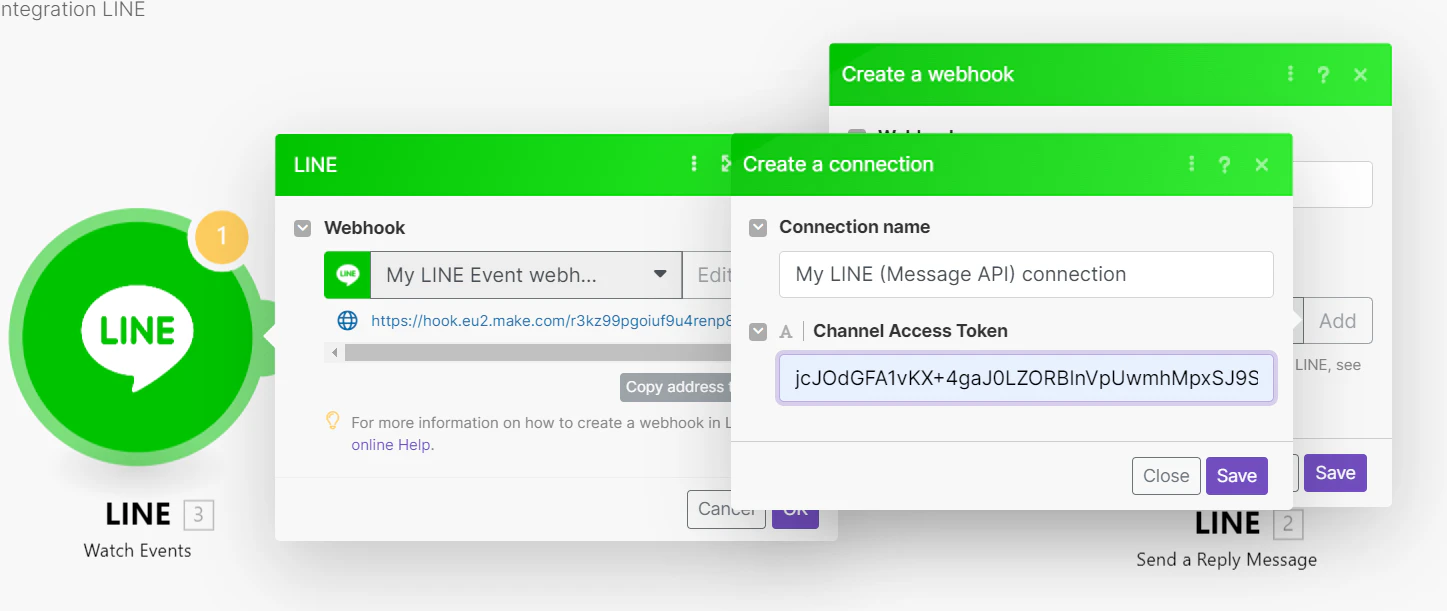The height and width of the screenshot is (611, 1447).
Task: Open the My LINE Event webhook dropdown
Action: (x=526, y=275)
